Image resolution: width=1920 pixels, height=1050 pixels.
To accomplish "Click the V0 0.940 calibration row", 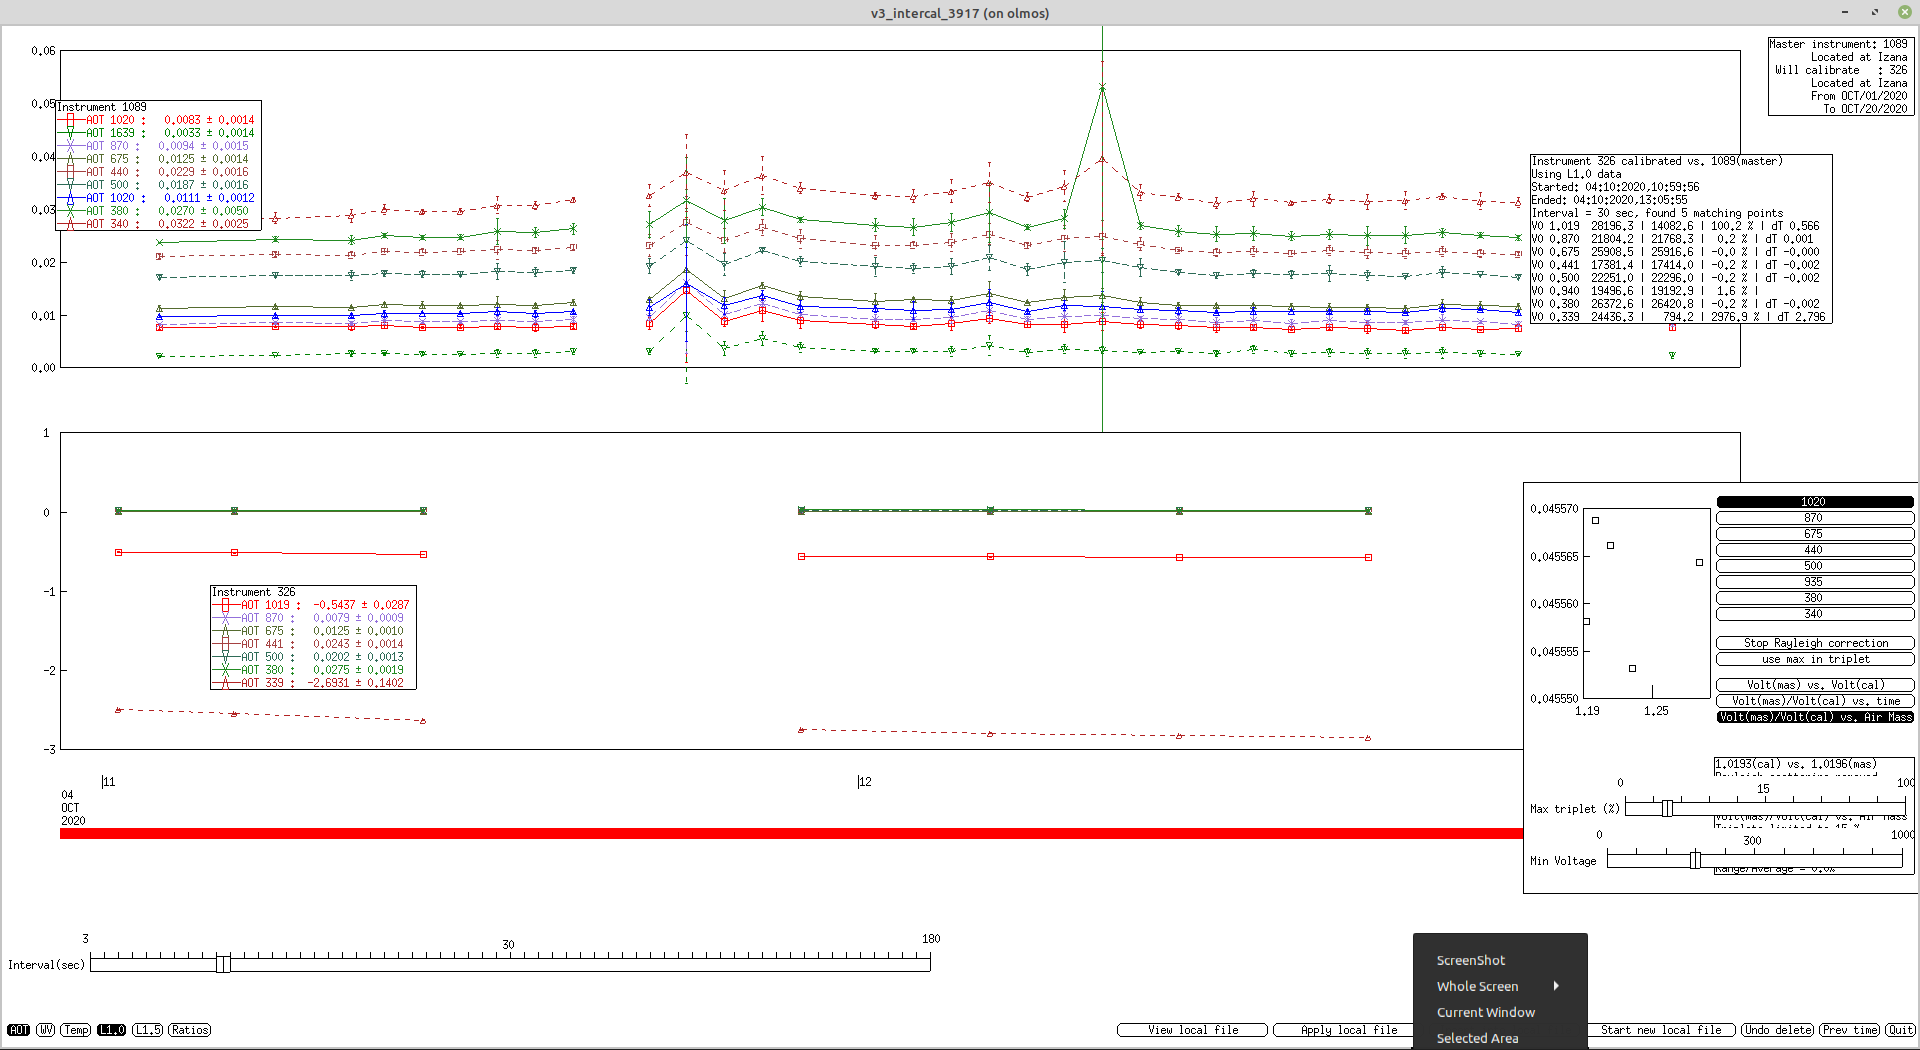I will pyautogui.click(x=1645, y=291).
